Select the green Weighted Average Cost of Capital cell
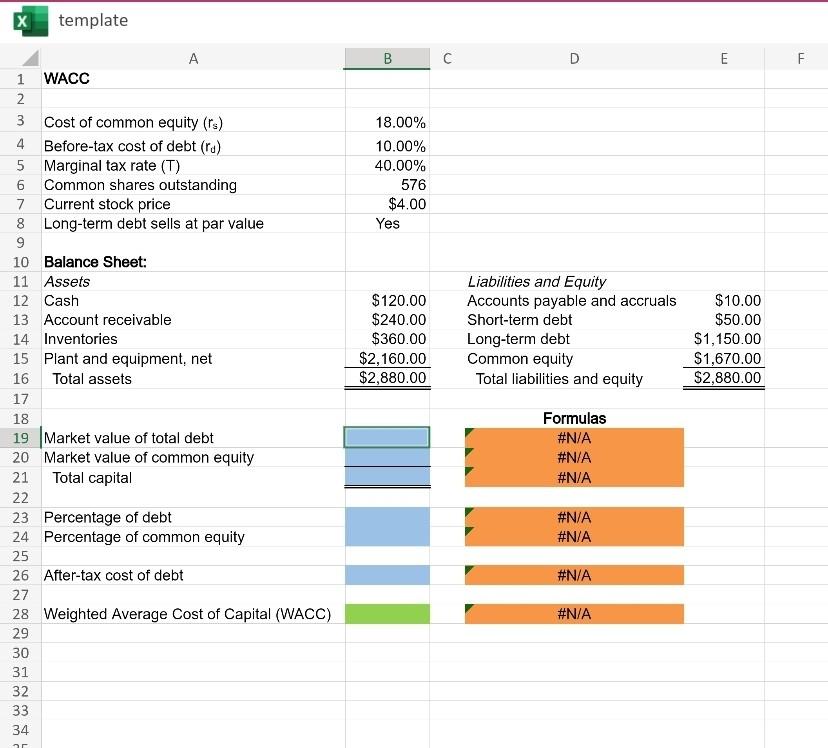Screen dimensions: 828x748 click(387, 614)
